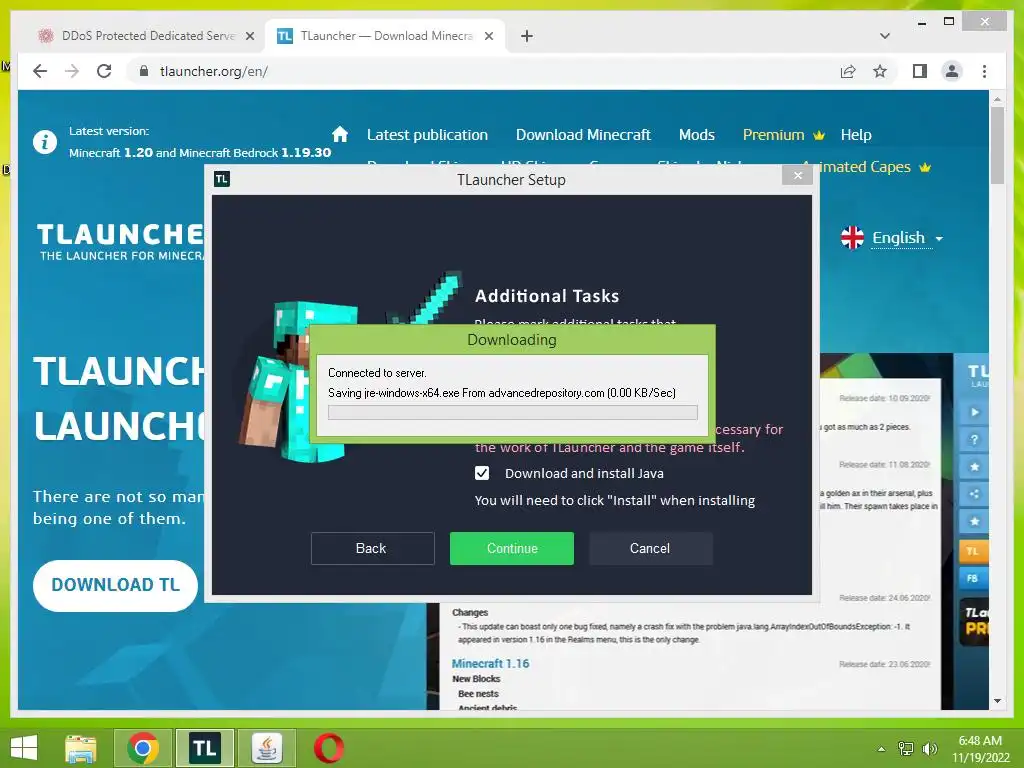
Task: Click the TLAUNCHER site logo
Action: pyautogui.click(x=121, y=241)
